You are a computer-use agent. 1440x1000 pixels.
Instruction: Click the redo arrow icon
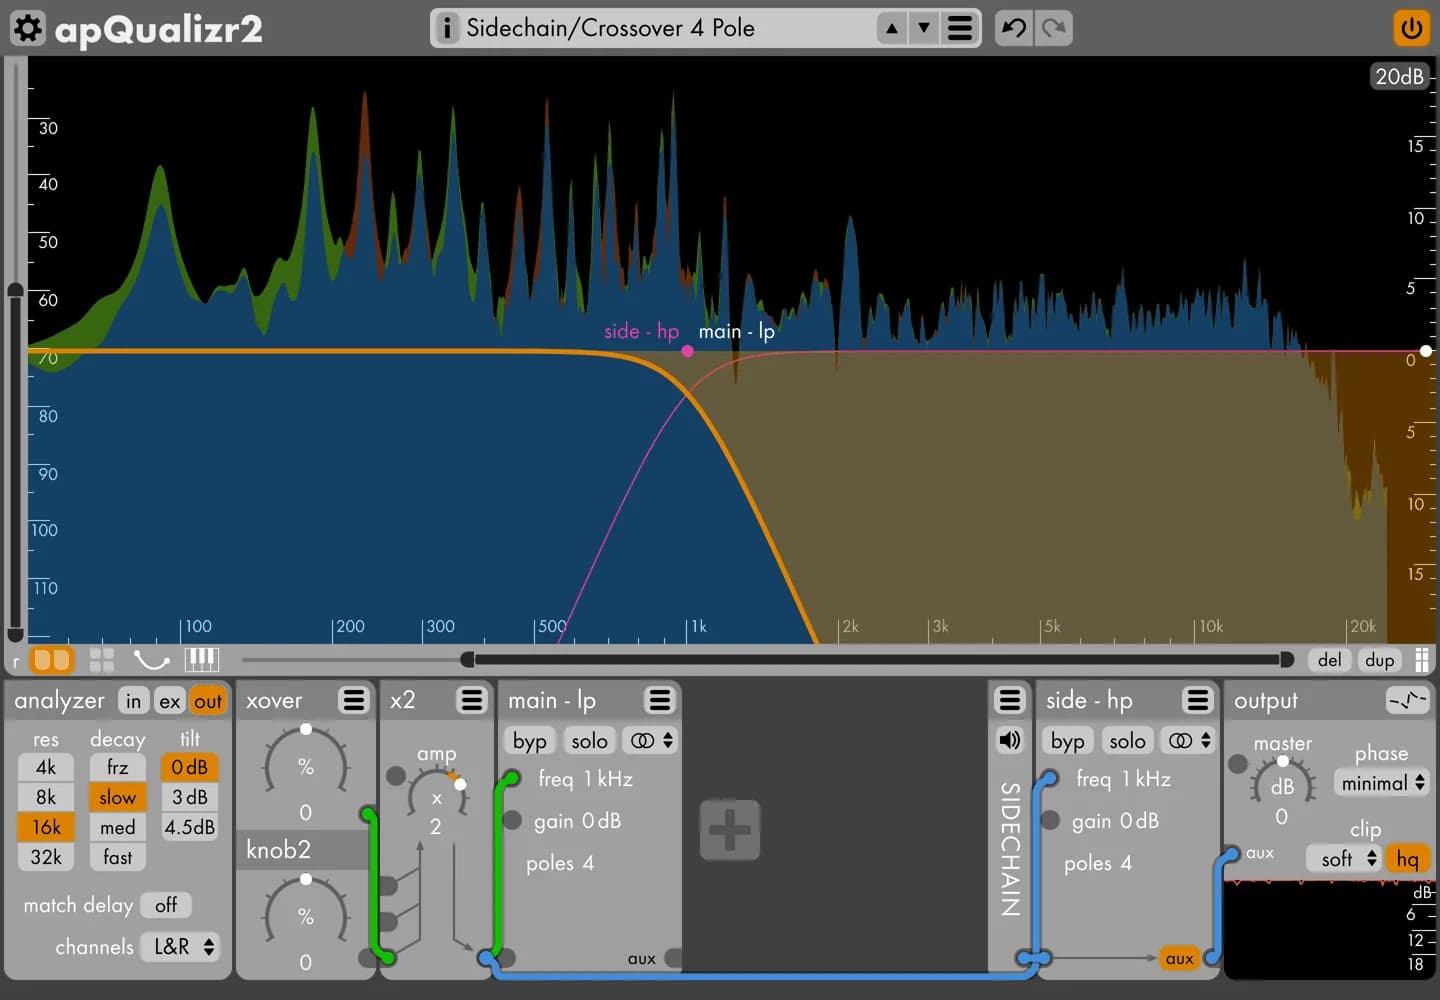pyautogui.click(x=1053, y=28)
